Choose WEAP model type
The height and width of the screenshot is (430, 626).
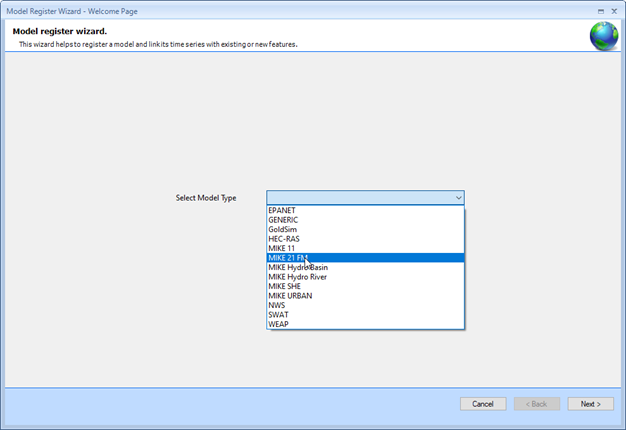[365, 324]
